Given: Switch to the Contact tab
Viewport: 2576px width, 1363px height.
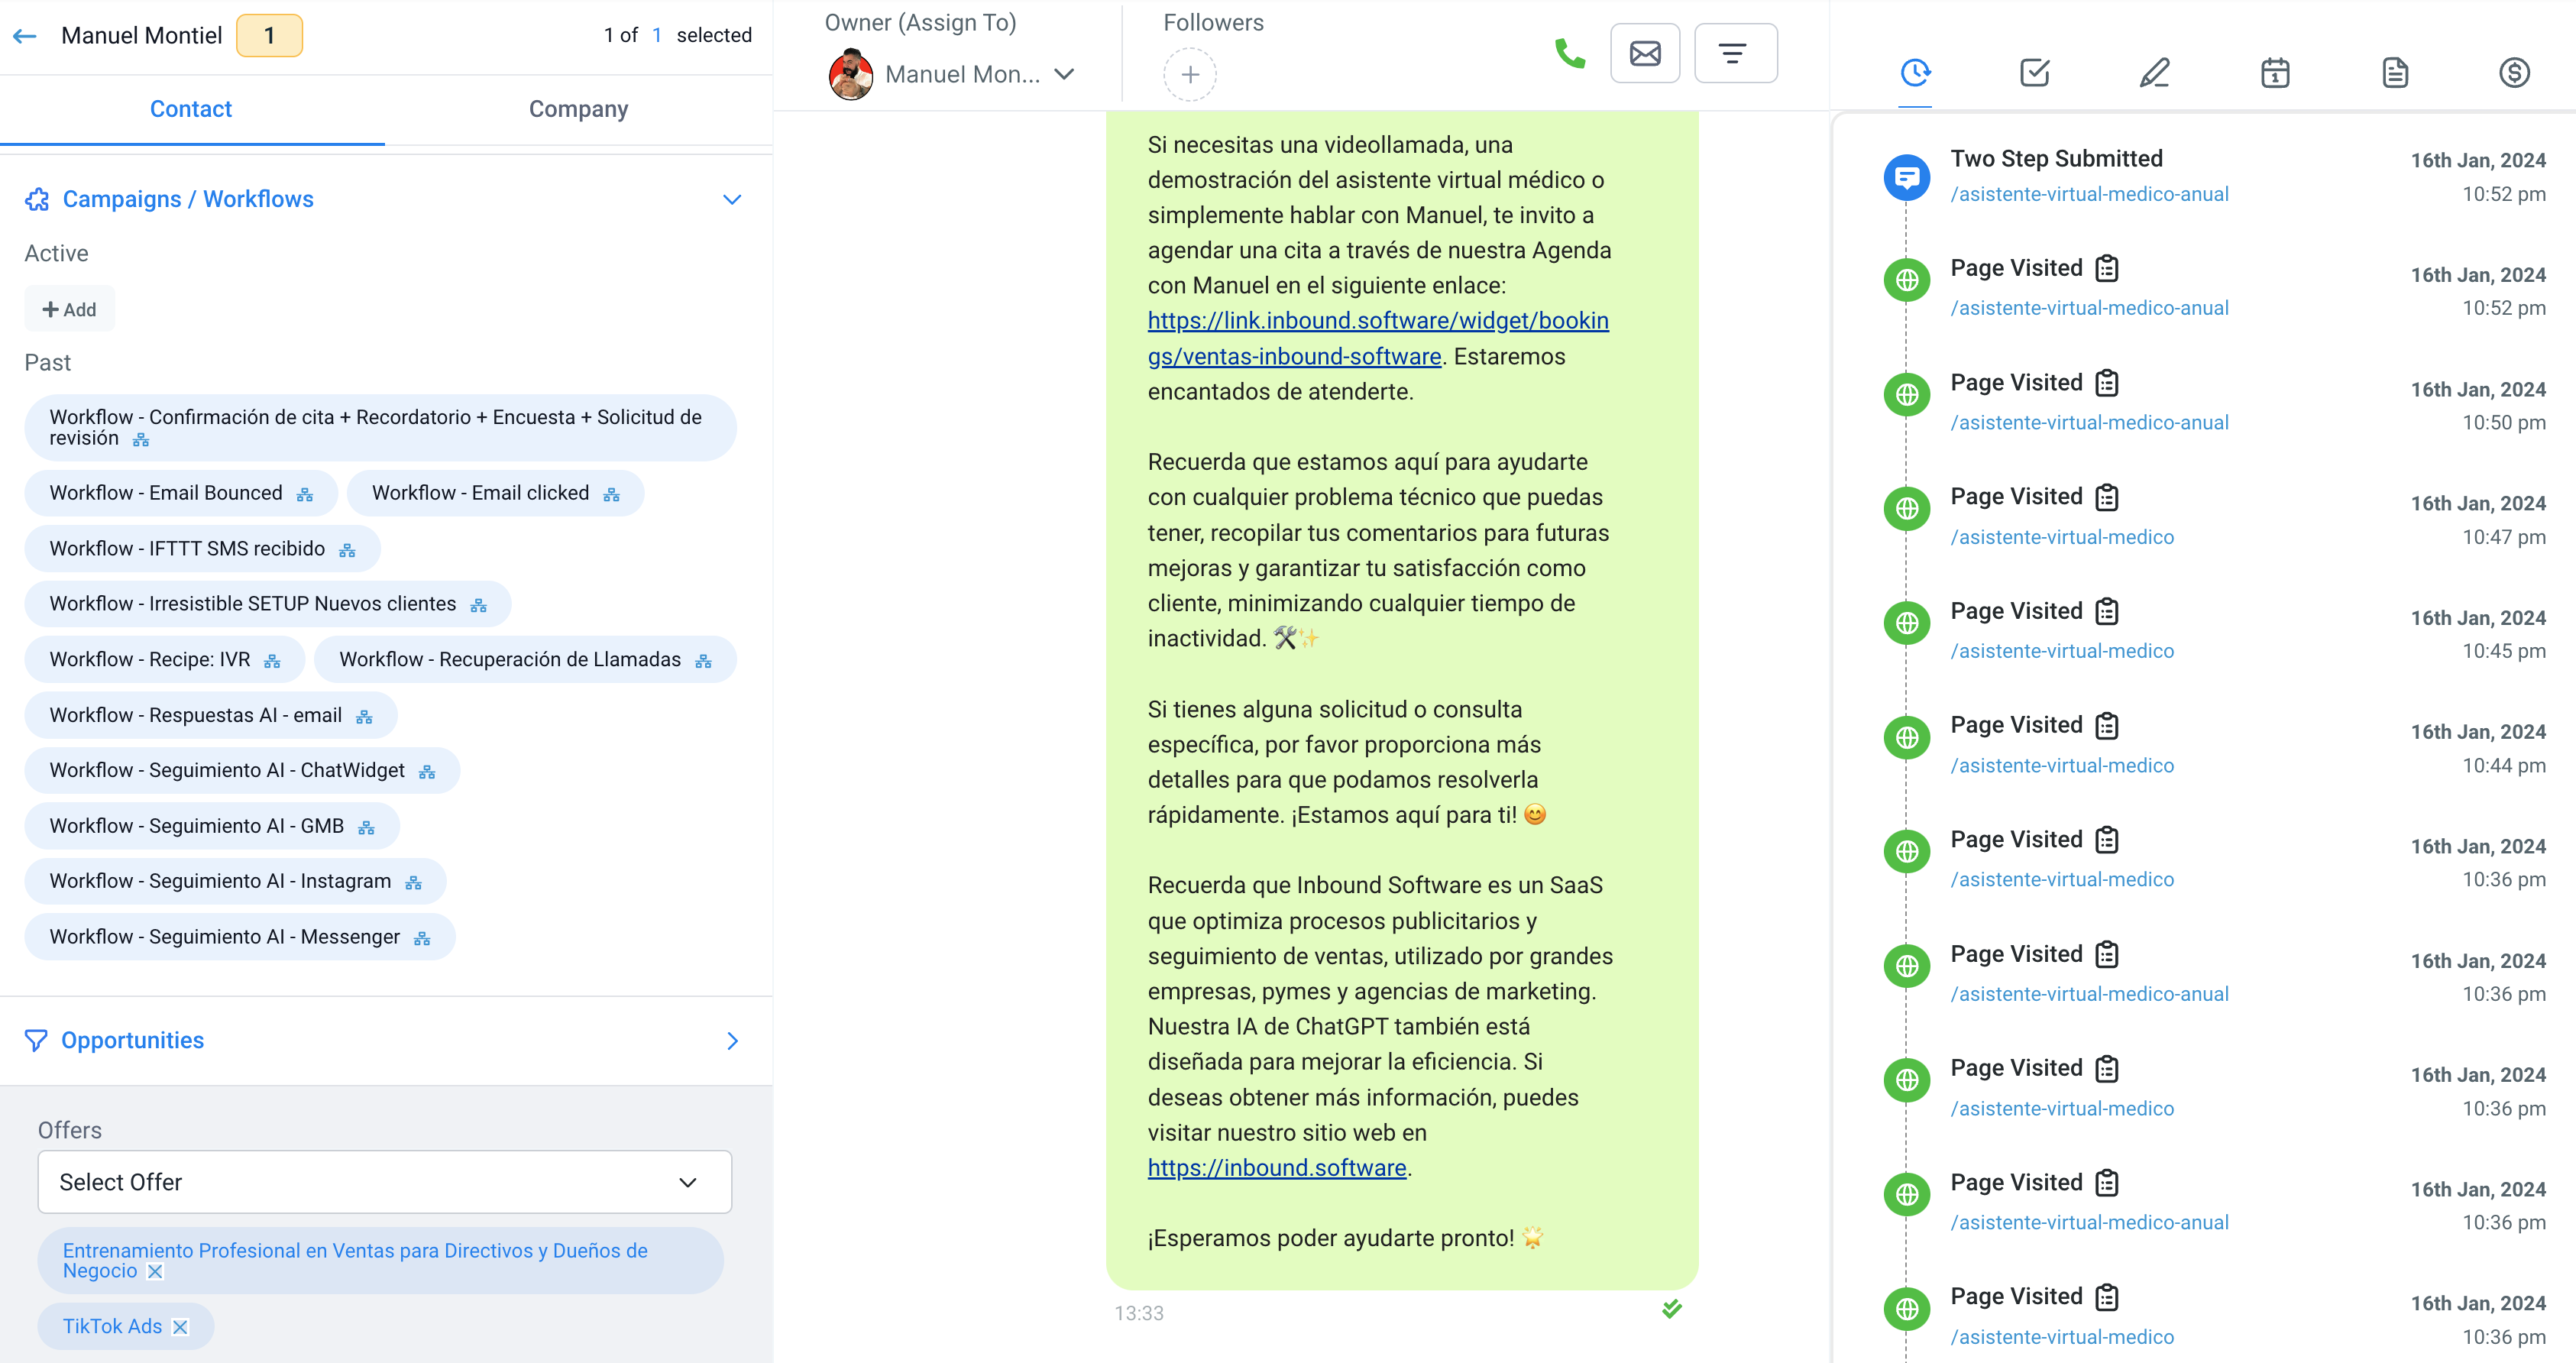Looking at the screenshot, I should (191, 111).
